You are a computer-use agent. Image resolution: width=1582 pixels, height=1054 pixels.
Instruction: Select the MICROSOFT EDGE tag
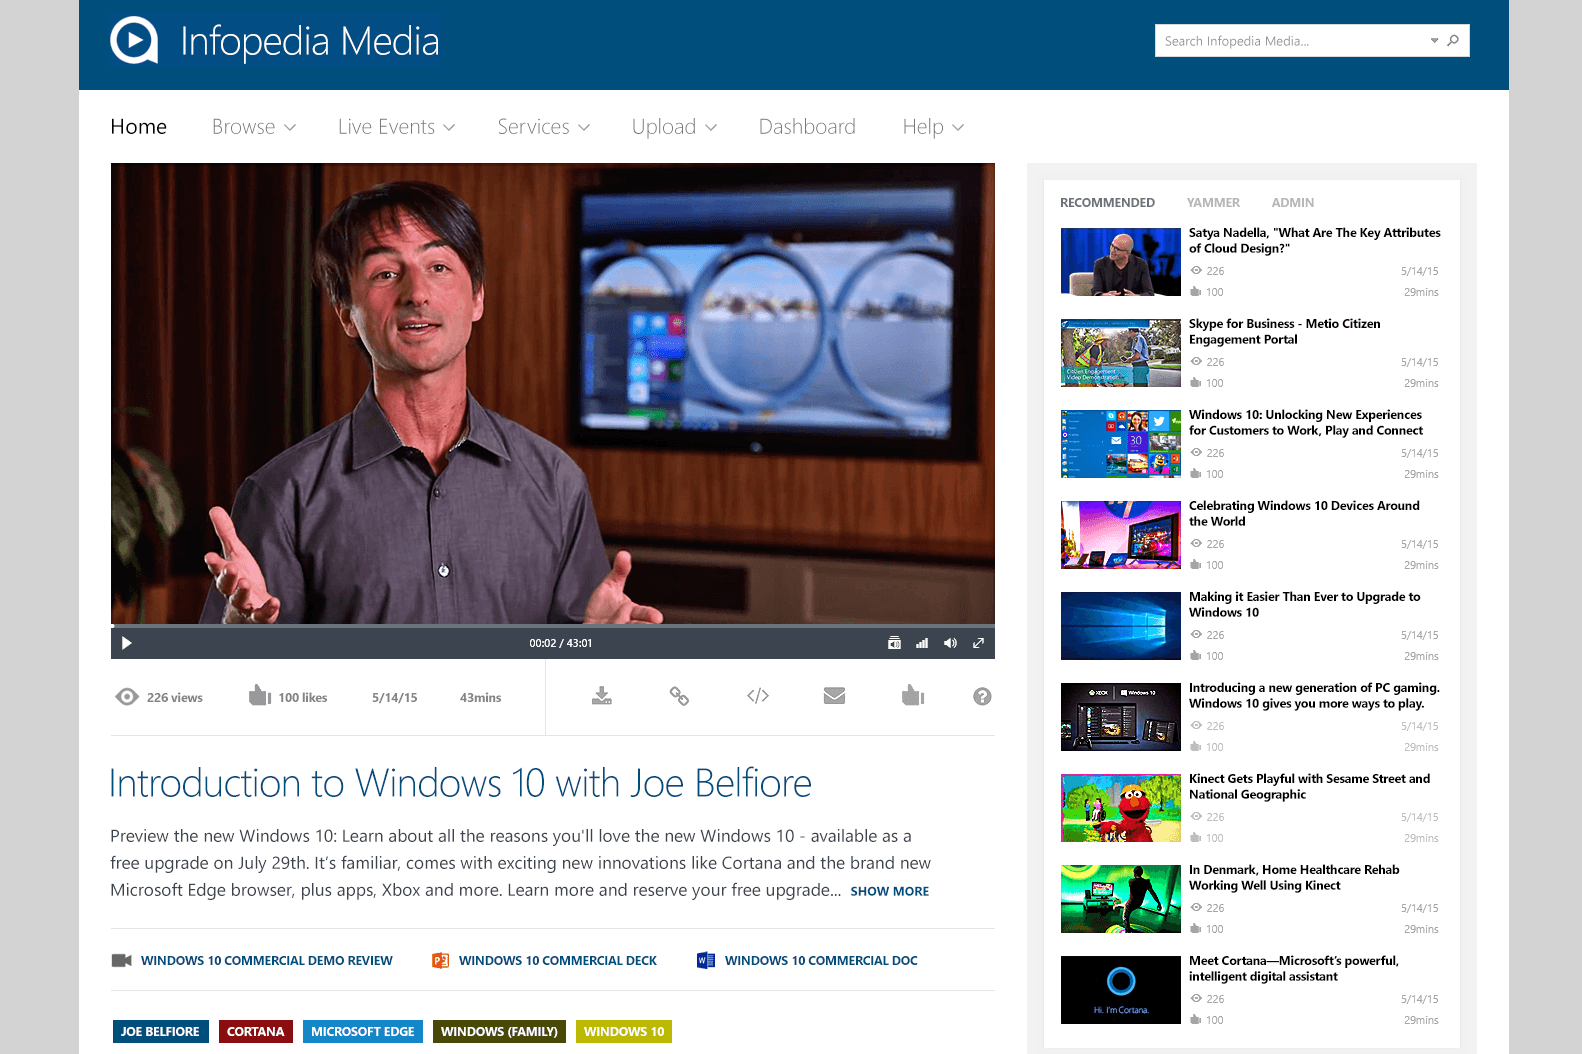363,1032
